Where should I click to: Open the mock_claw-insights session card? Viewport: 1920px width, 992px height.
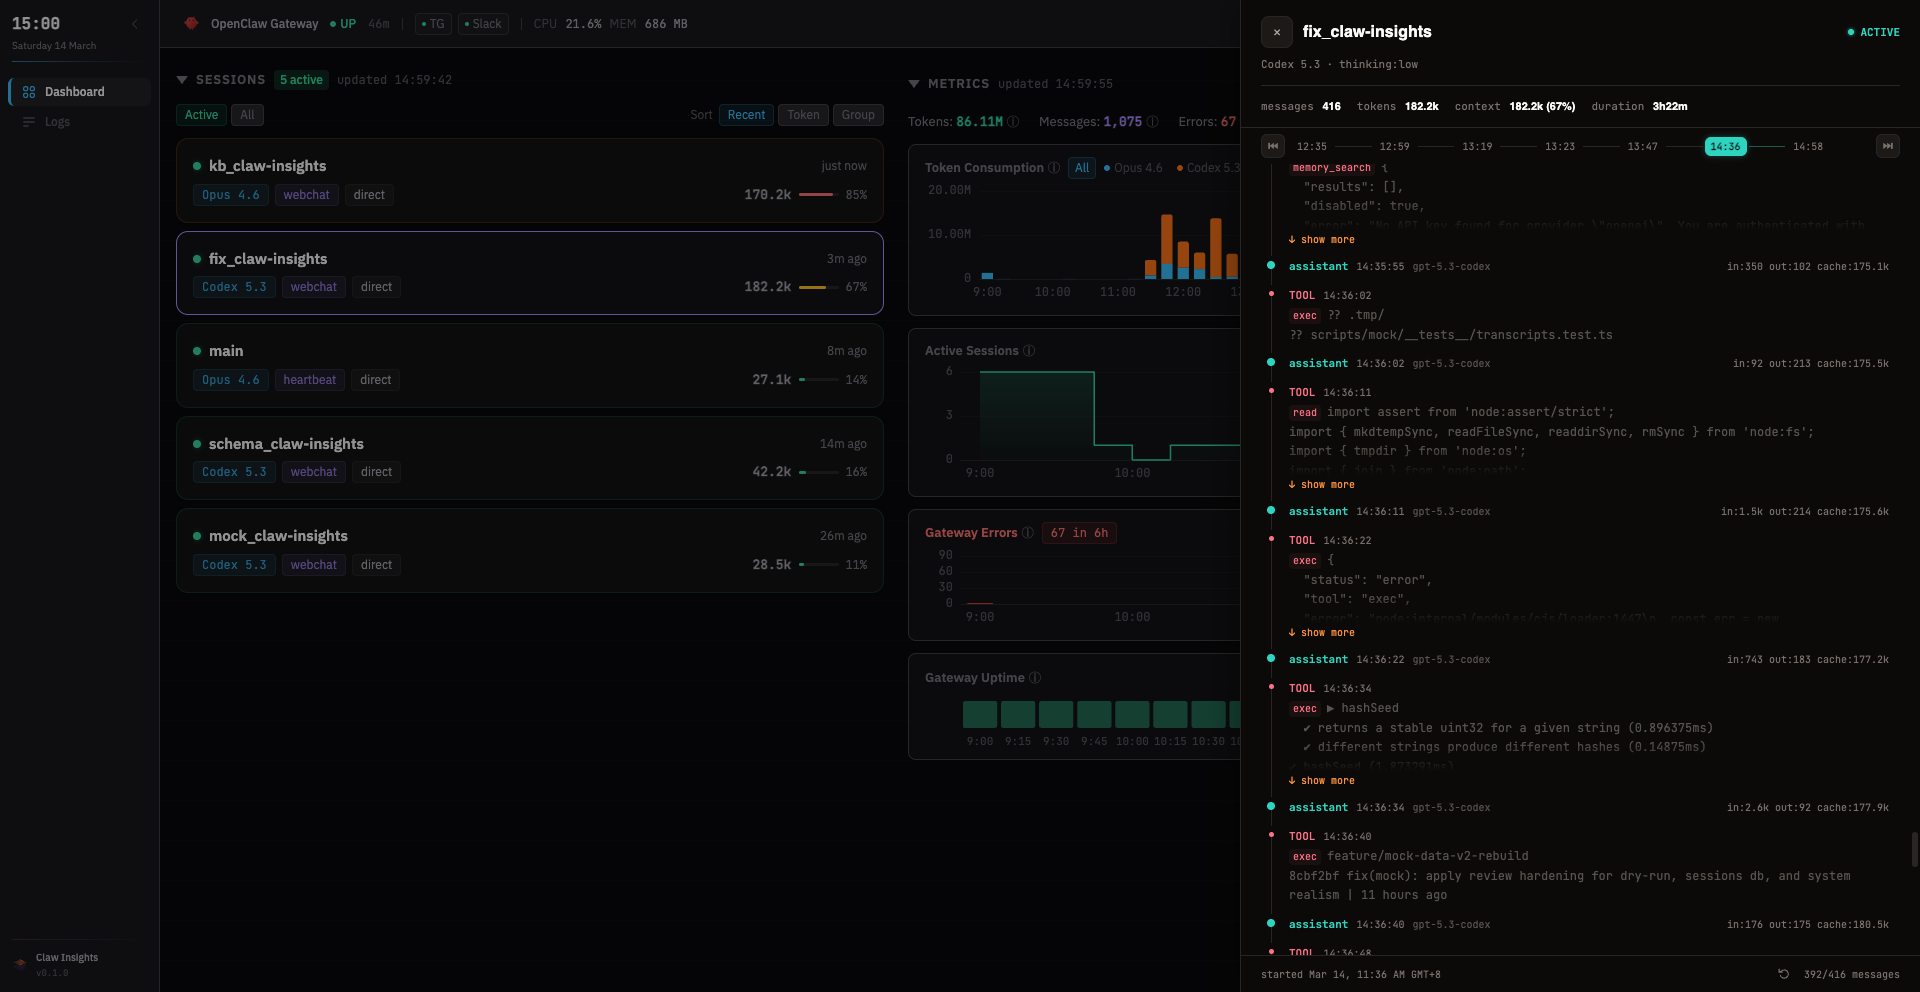pyautogui.click(x=529, y=550)
